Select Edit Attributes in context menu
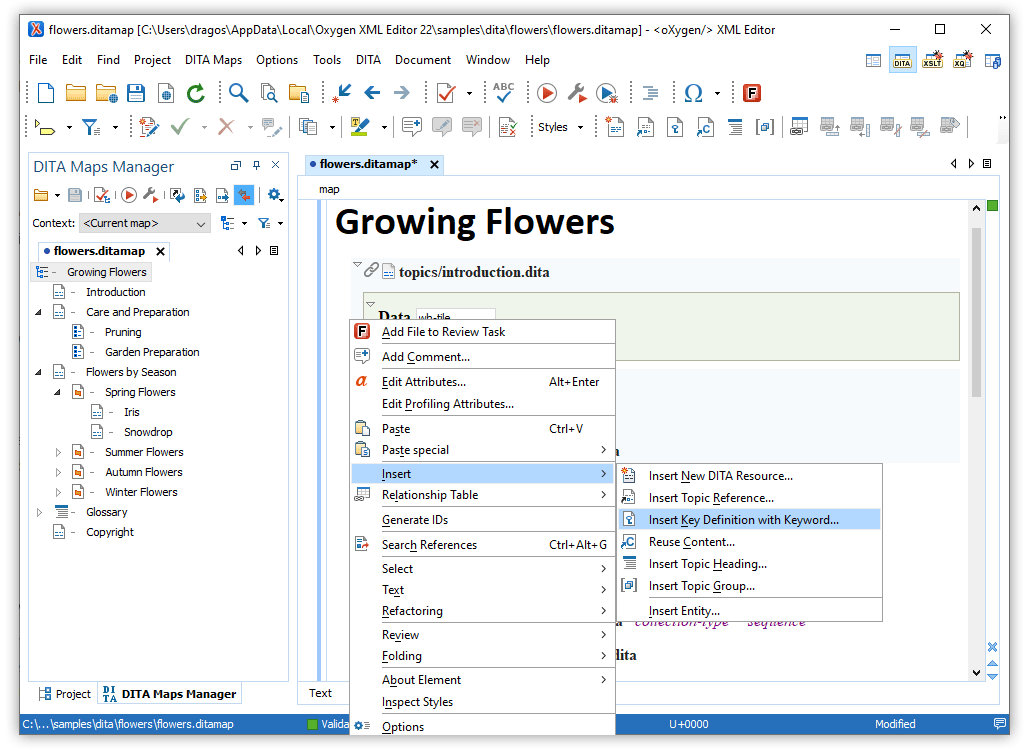 483,382
